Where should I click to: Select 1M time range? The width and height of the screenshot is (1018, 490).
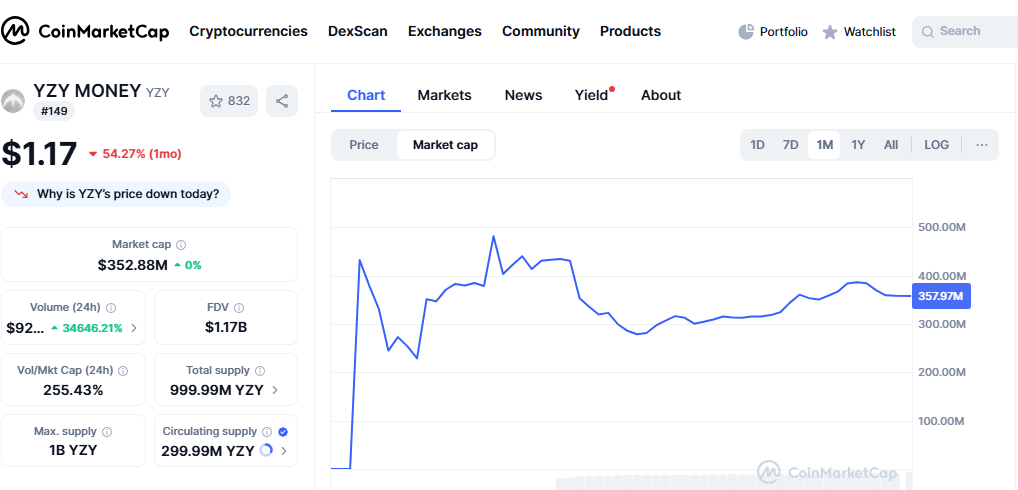(825, 145)
